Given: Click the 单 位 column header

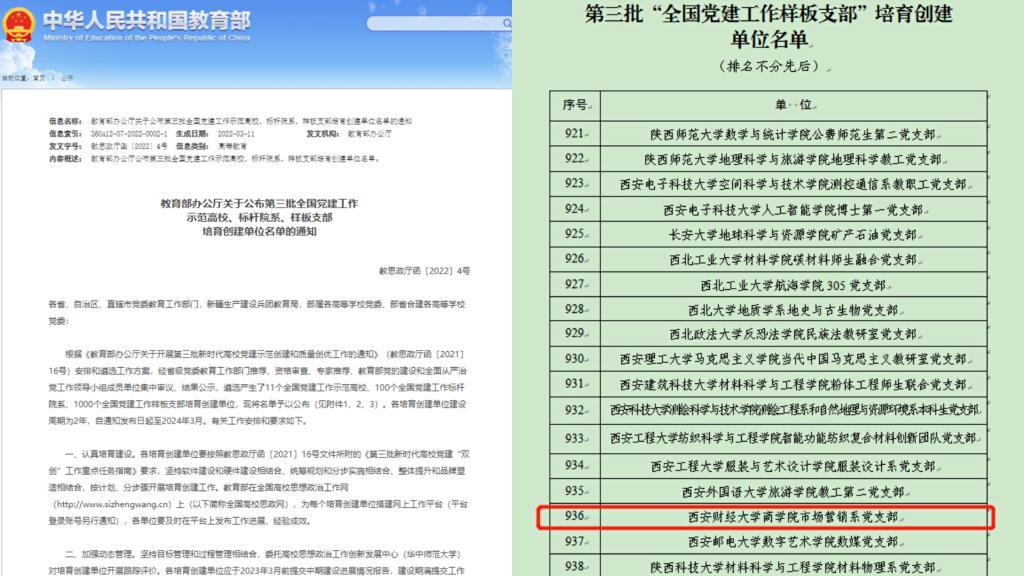Looking at the screenshot, I should (x=793, y=104).
